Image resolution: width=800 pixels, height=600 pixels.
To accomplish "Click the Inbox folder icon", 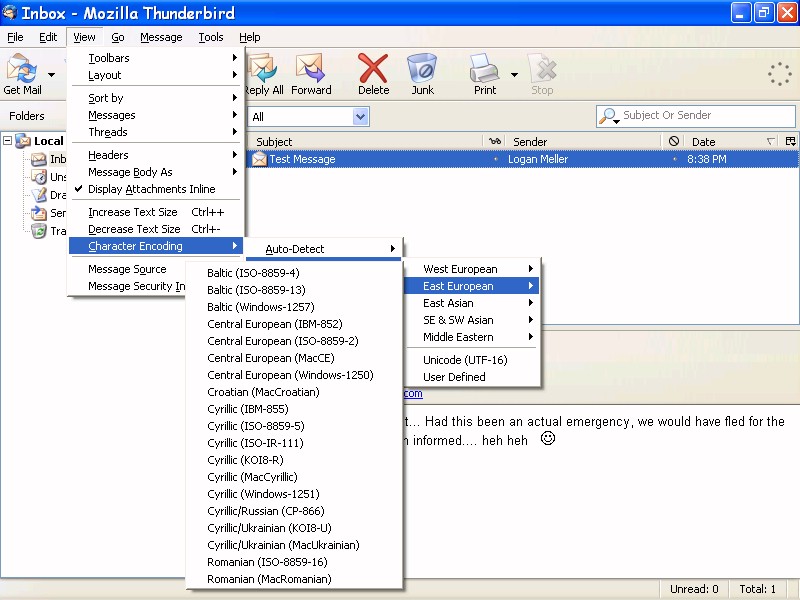I will (39, 159).
